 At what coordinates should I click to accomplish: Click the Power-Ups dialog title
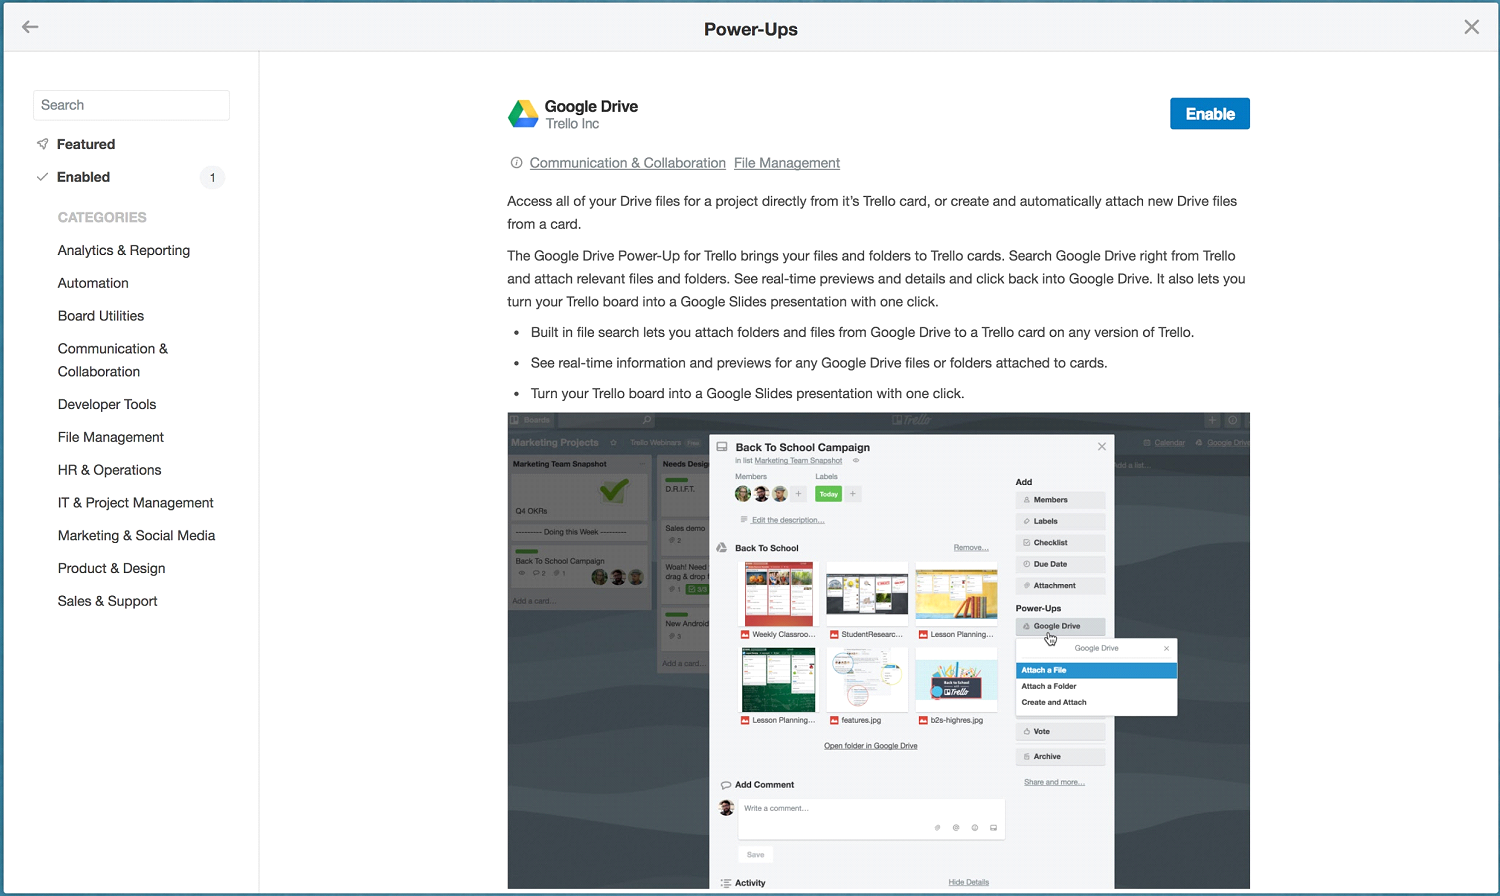[x=751, y=29]
